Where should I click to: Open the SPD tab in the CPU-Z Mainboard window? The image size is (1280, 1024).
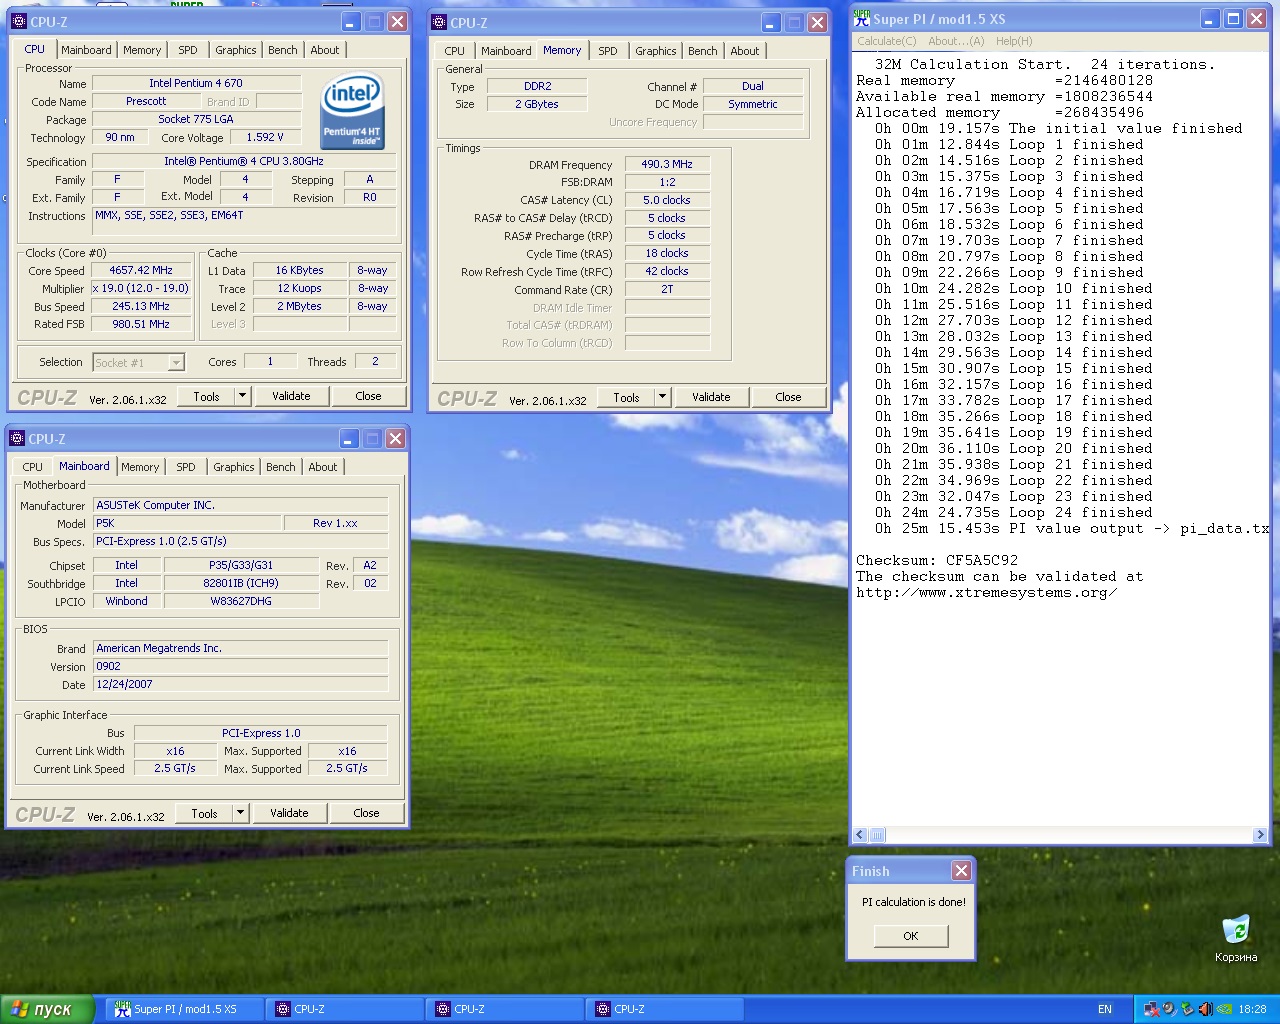point(186,467)
